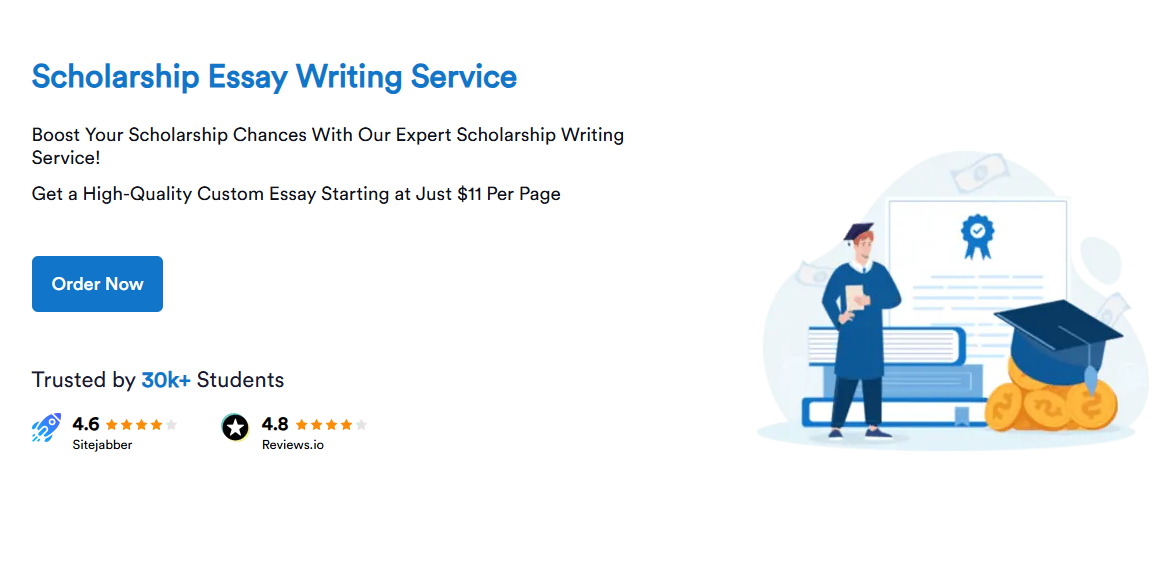Click the 4.6 Sitejabber rating number
Viewport: 1170px width, 570px height.
(x=86, y=424)
